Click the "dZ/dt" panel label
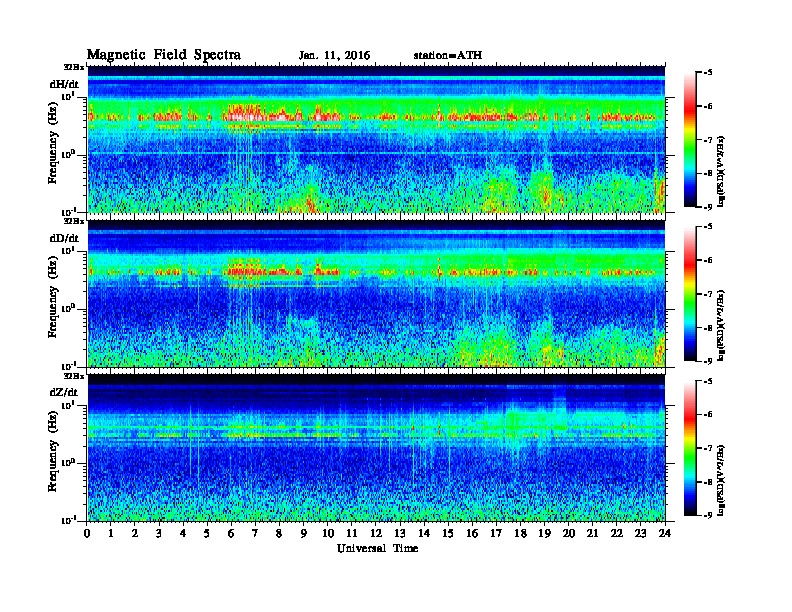This screenshot has height=612, width=792. pyautogui.click(x=64, y=392)
